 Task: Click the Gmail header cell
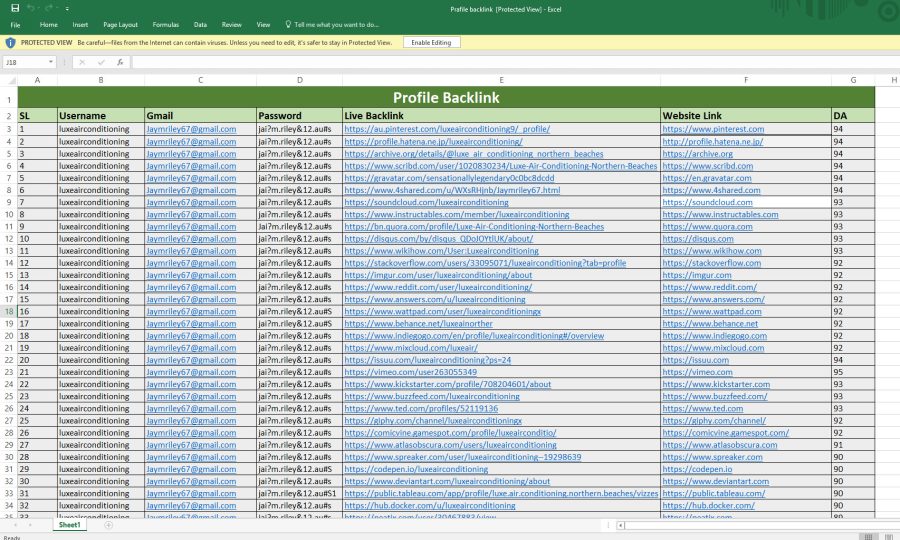200,115
